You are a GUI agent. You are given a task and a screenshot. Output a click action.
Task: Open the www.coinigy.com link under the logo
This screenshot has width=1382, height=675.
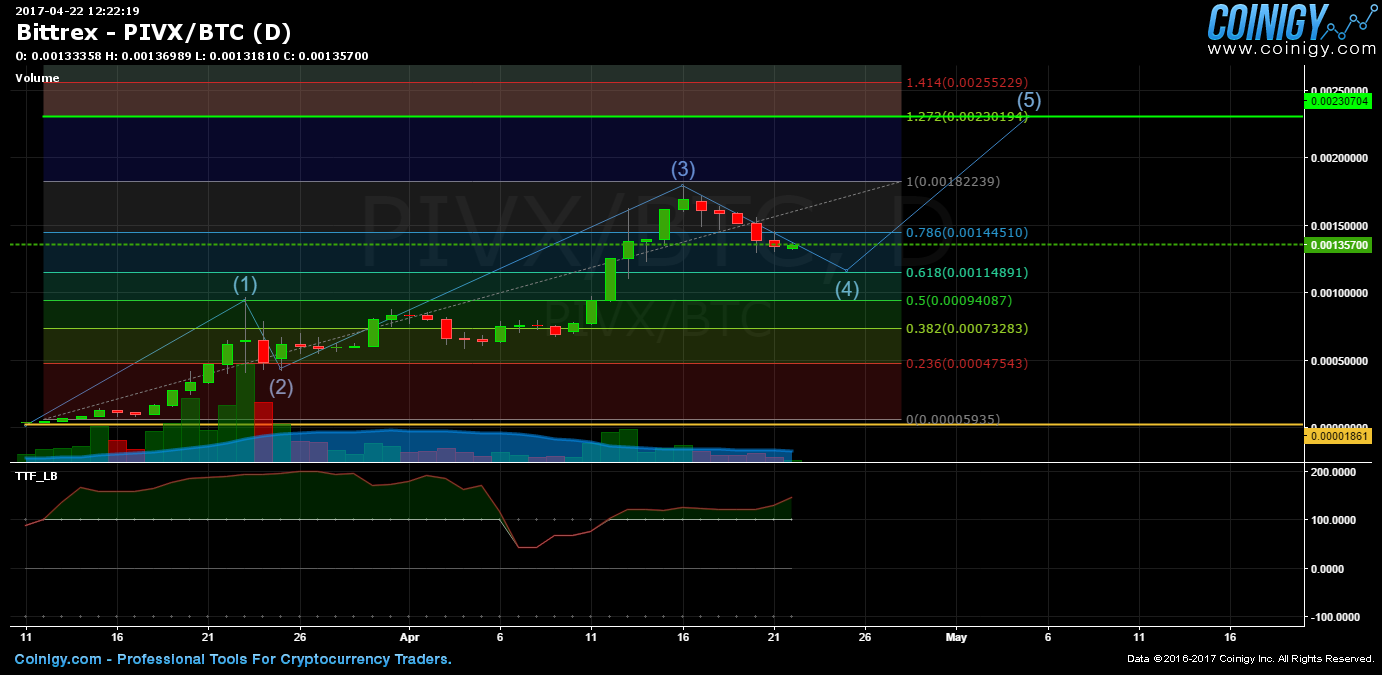pyautogui.click(x=1291, y=48)
